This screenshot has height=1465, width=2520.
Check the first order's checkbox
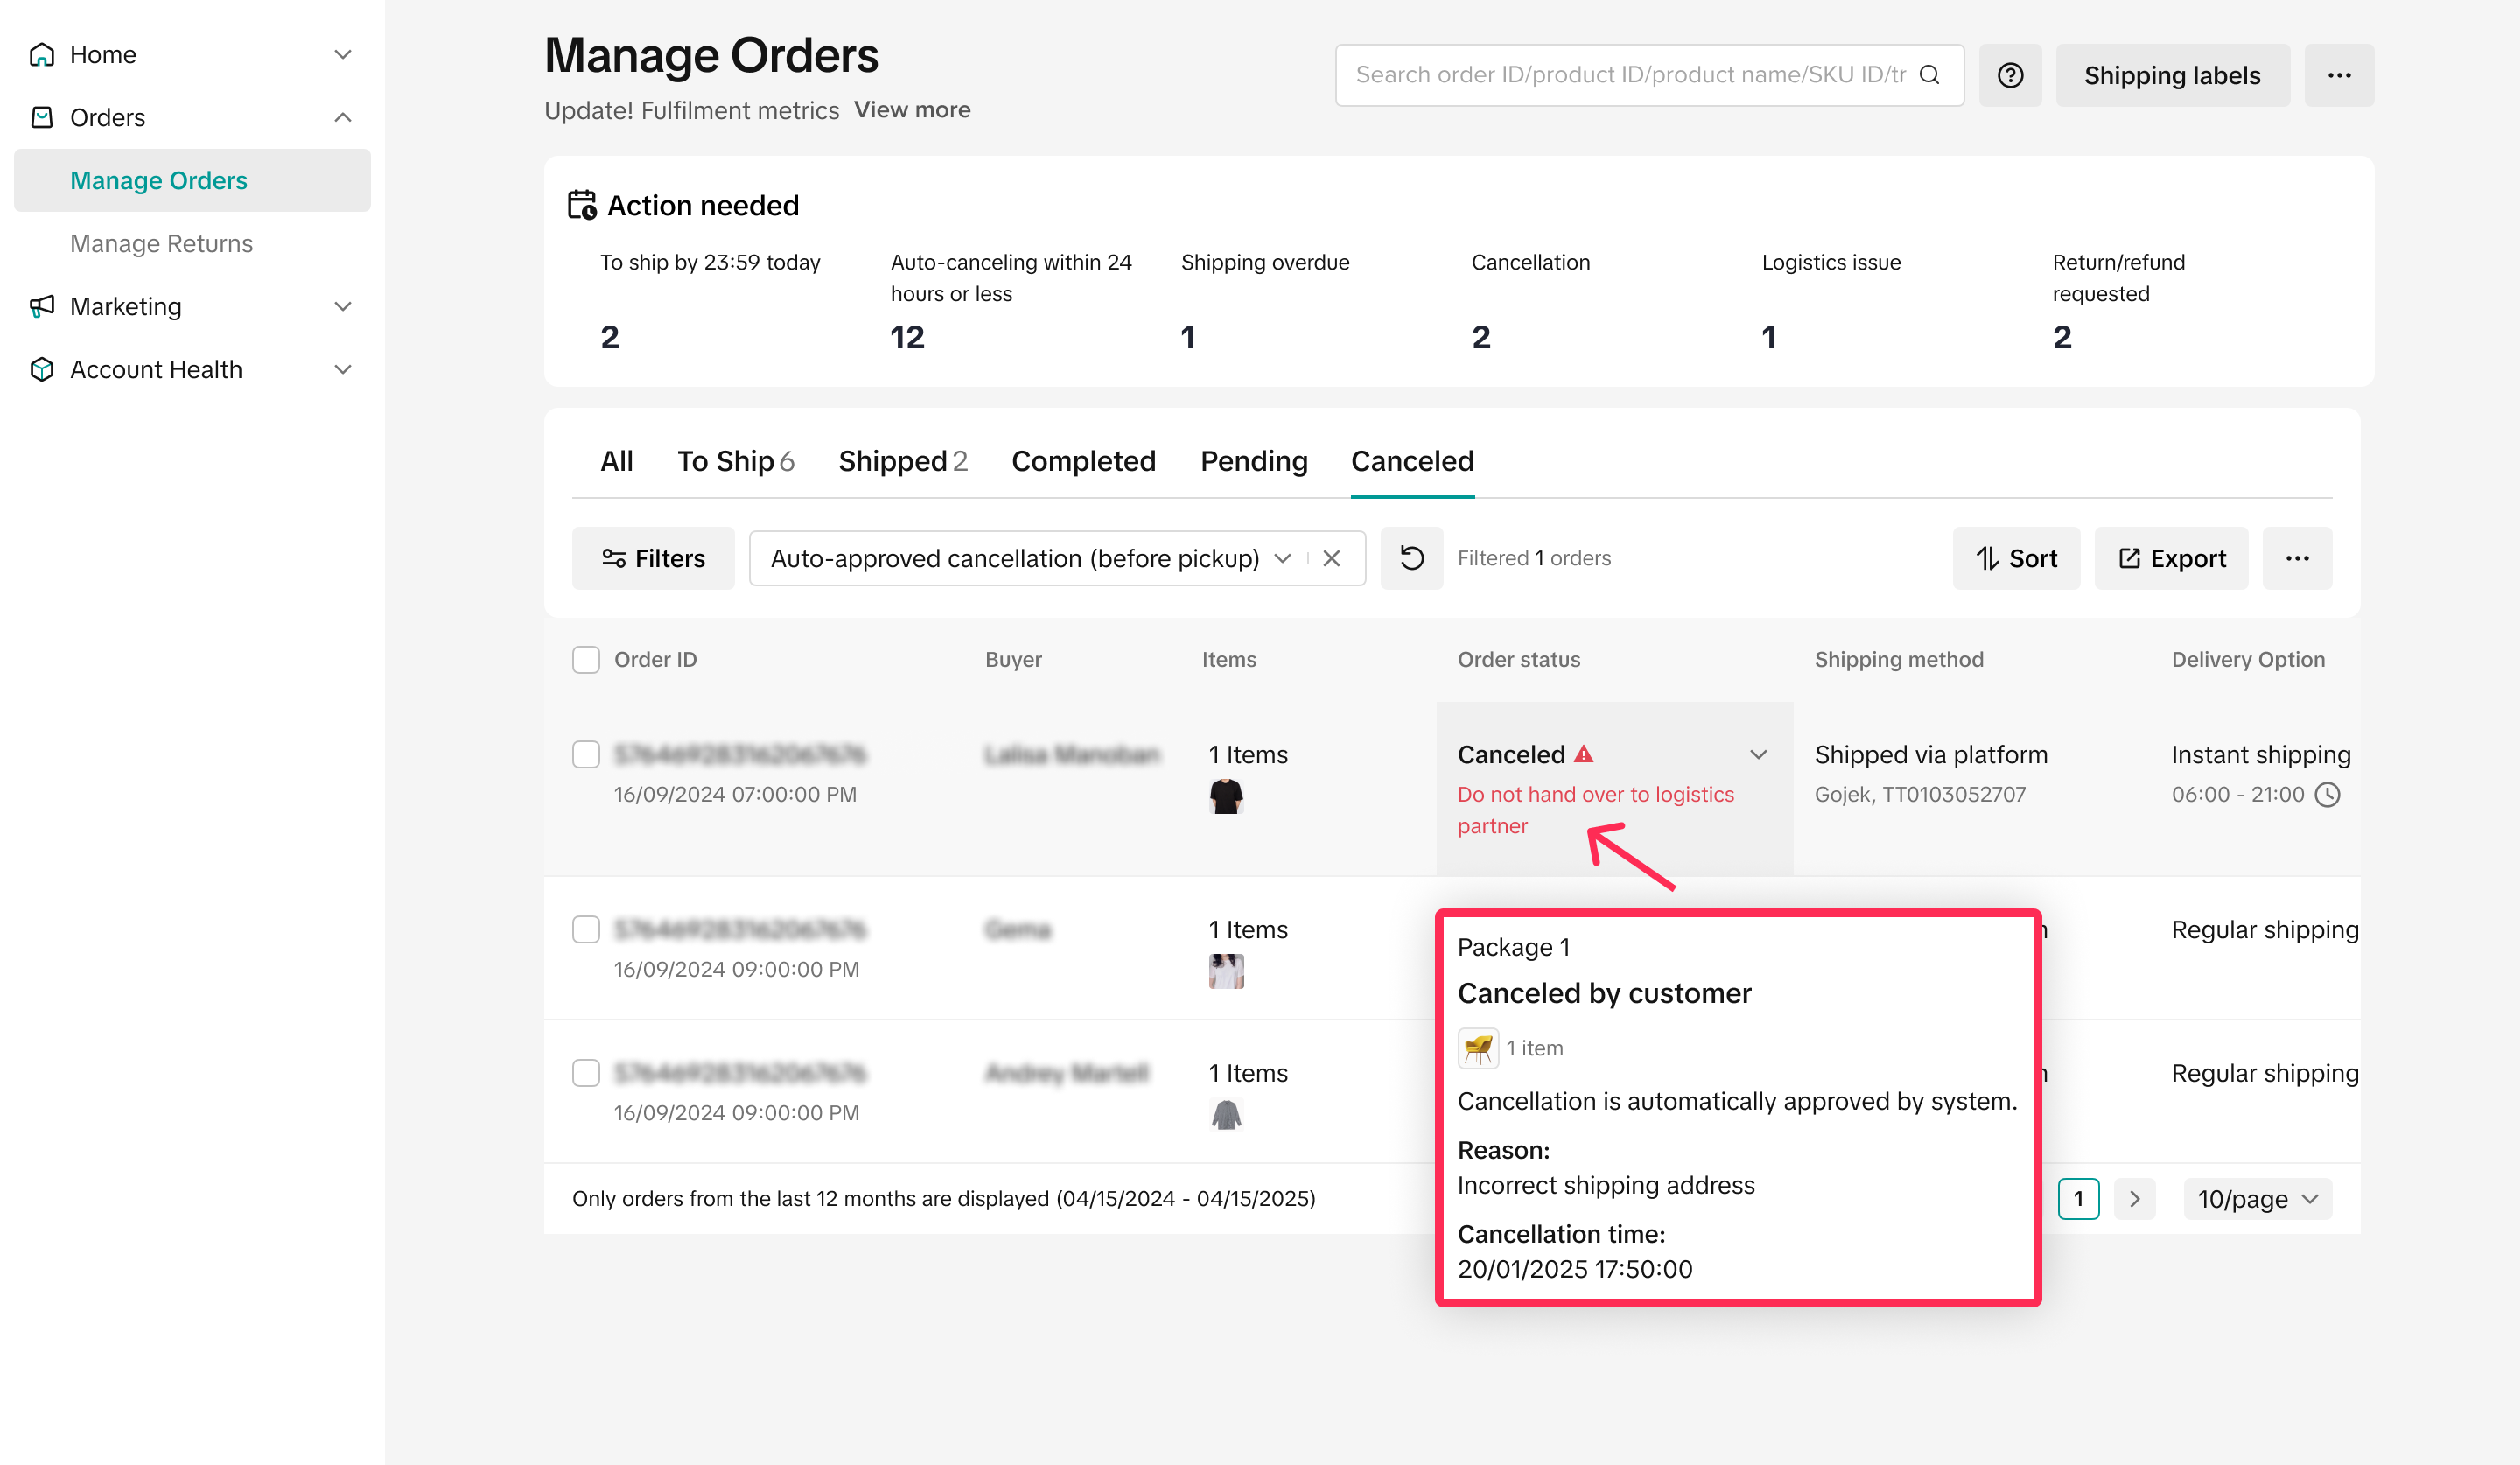tap(586, 754)
